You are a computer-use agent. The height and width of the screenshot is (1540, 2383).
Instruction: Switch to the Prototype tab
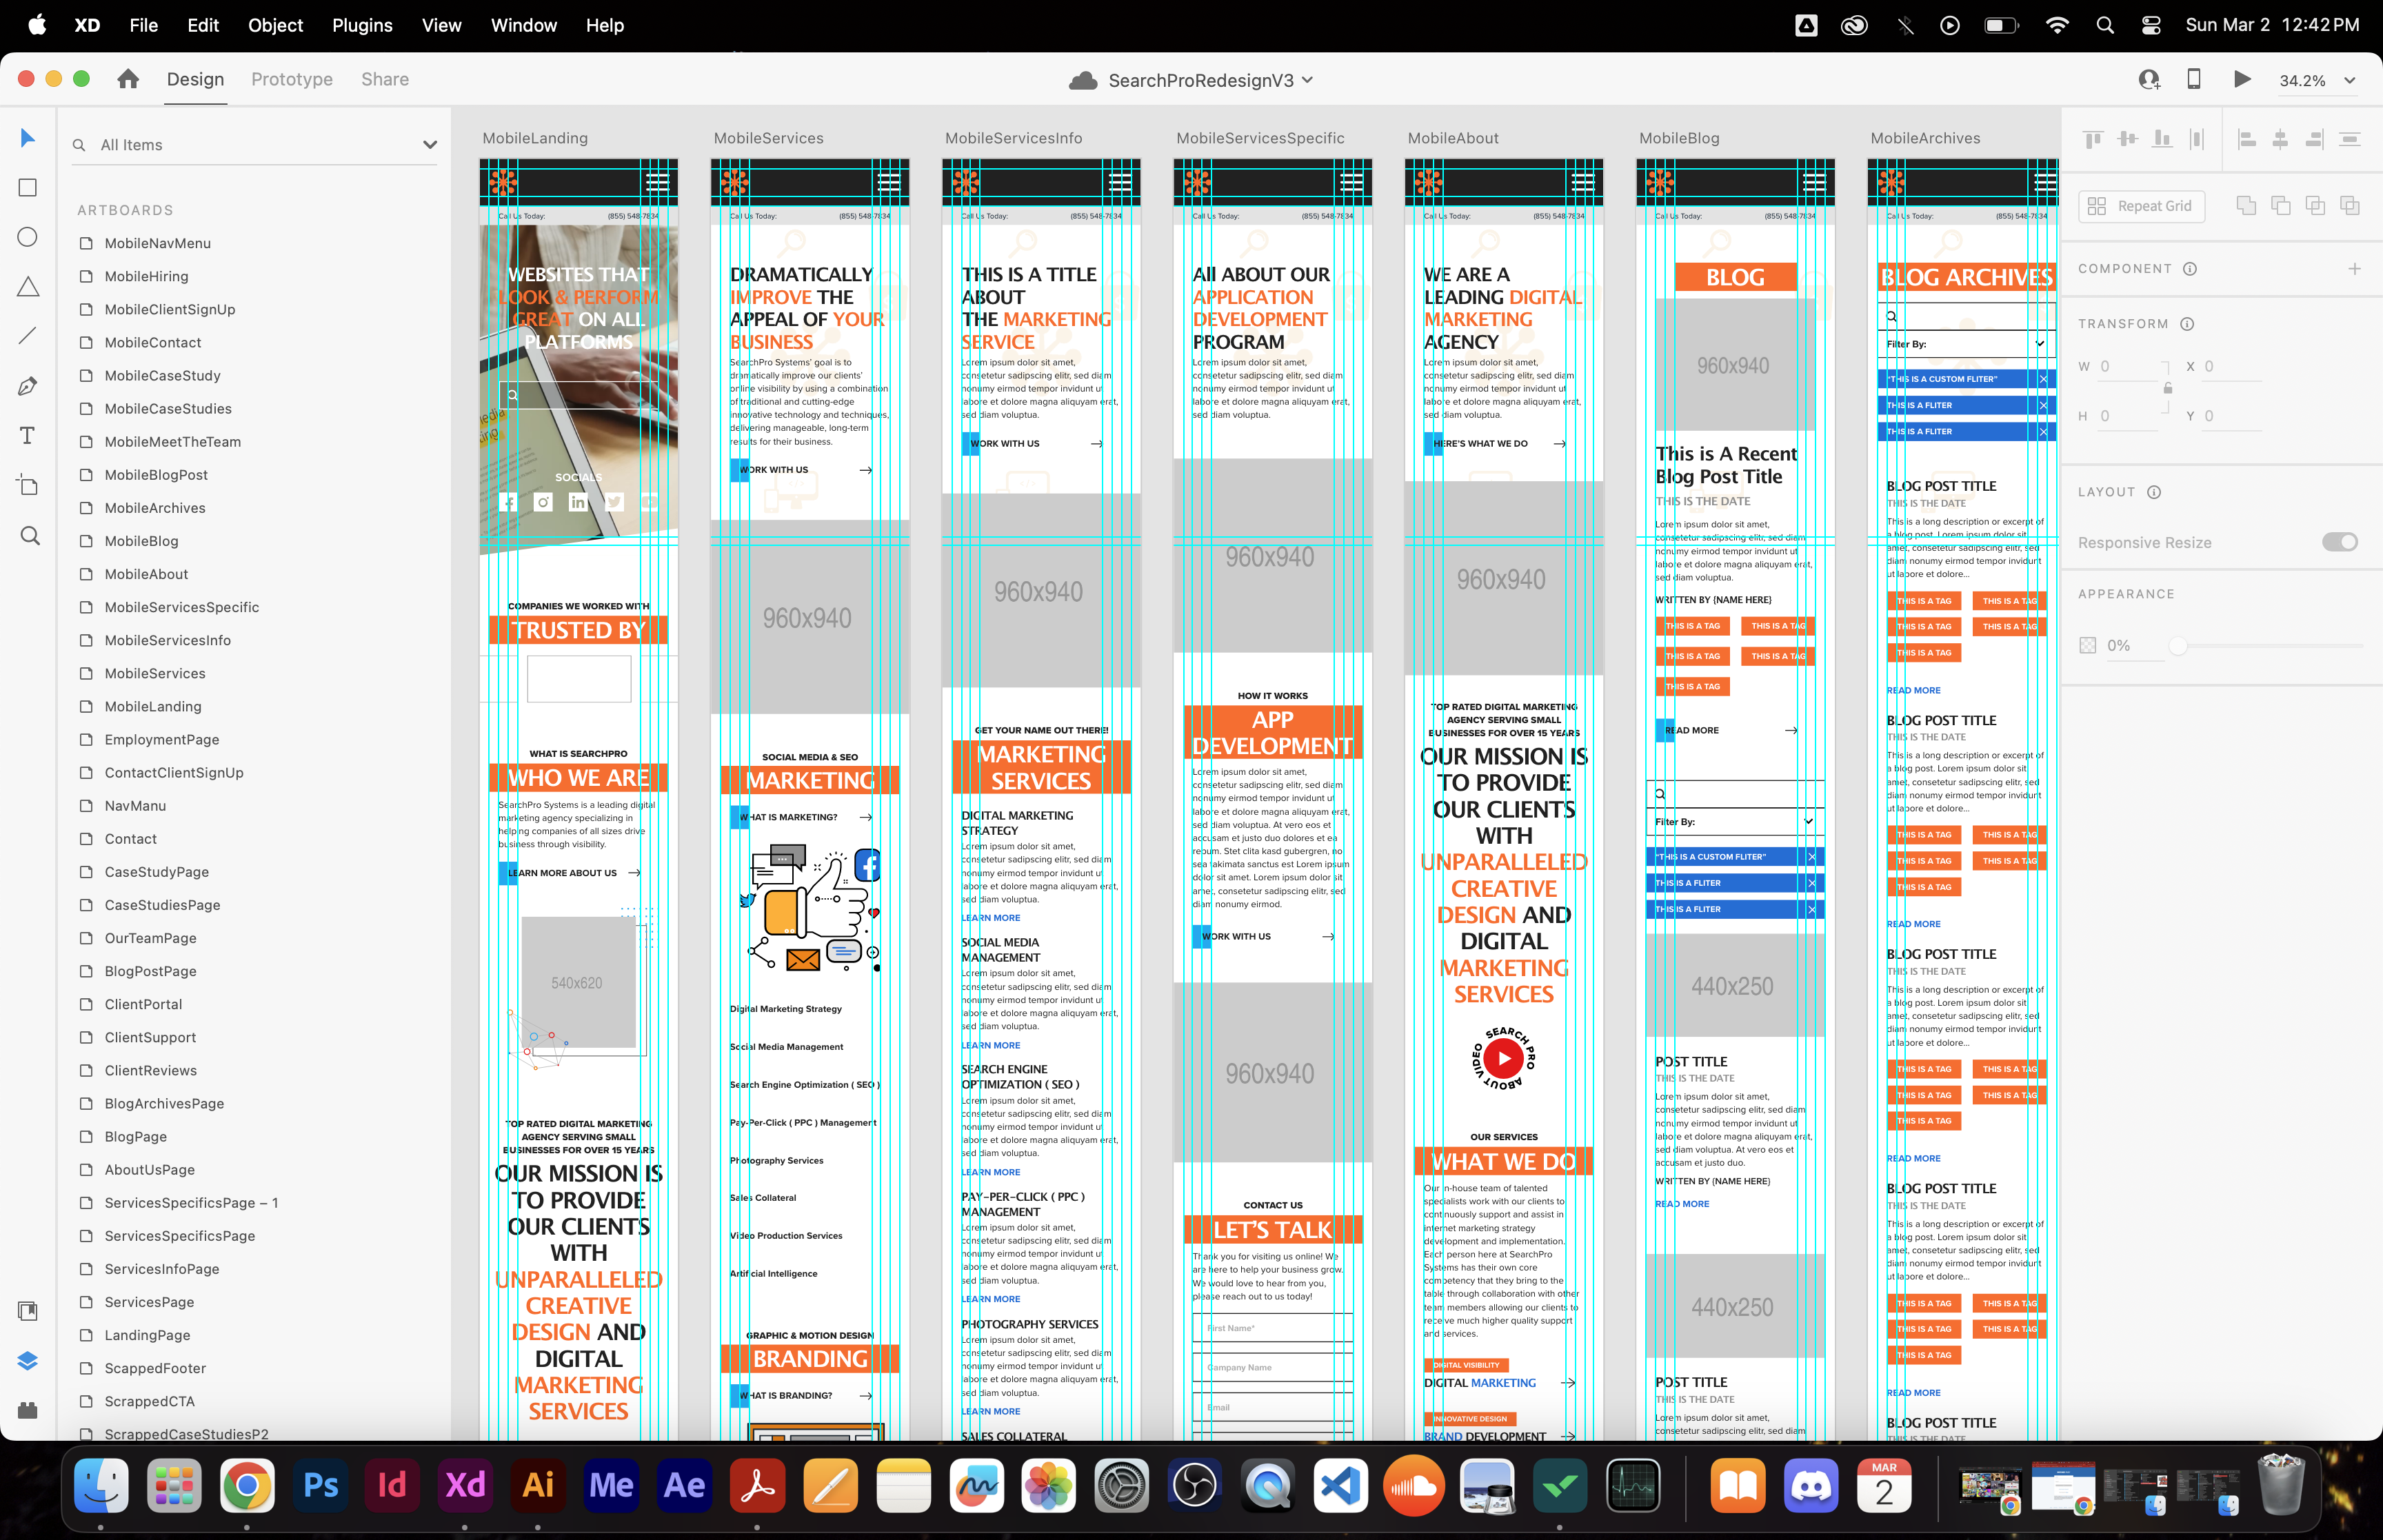click(x=292, y=80)
